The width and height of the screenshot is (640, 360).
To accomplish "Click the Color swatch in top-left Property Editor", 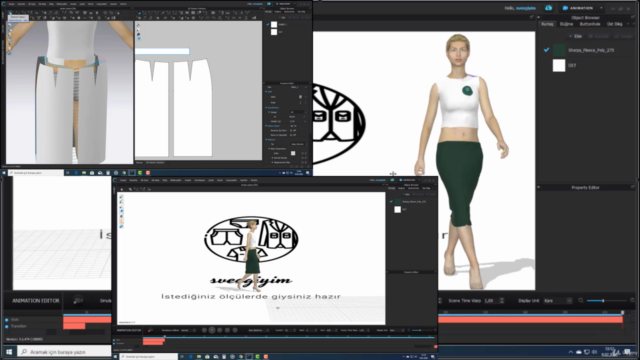I will tap(293, 153).
